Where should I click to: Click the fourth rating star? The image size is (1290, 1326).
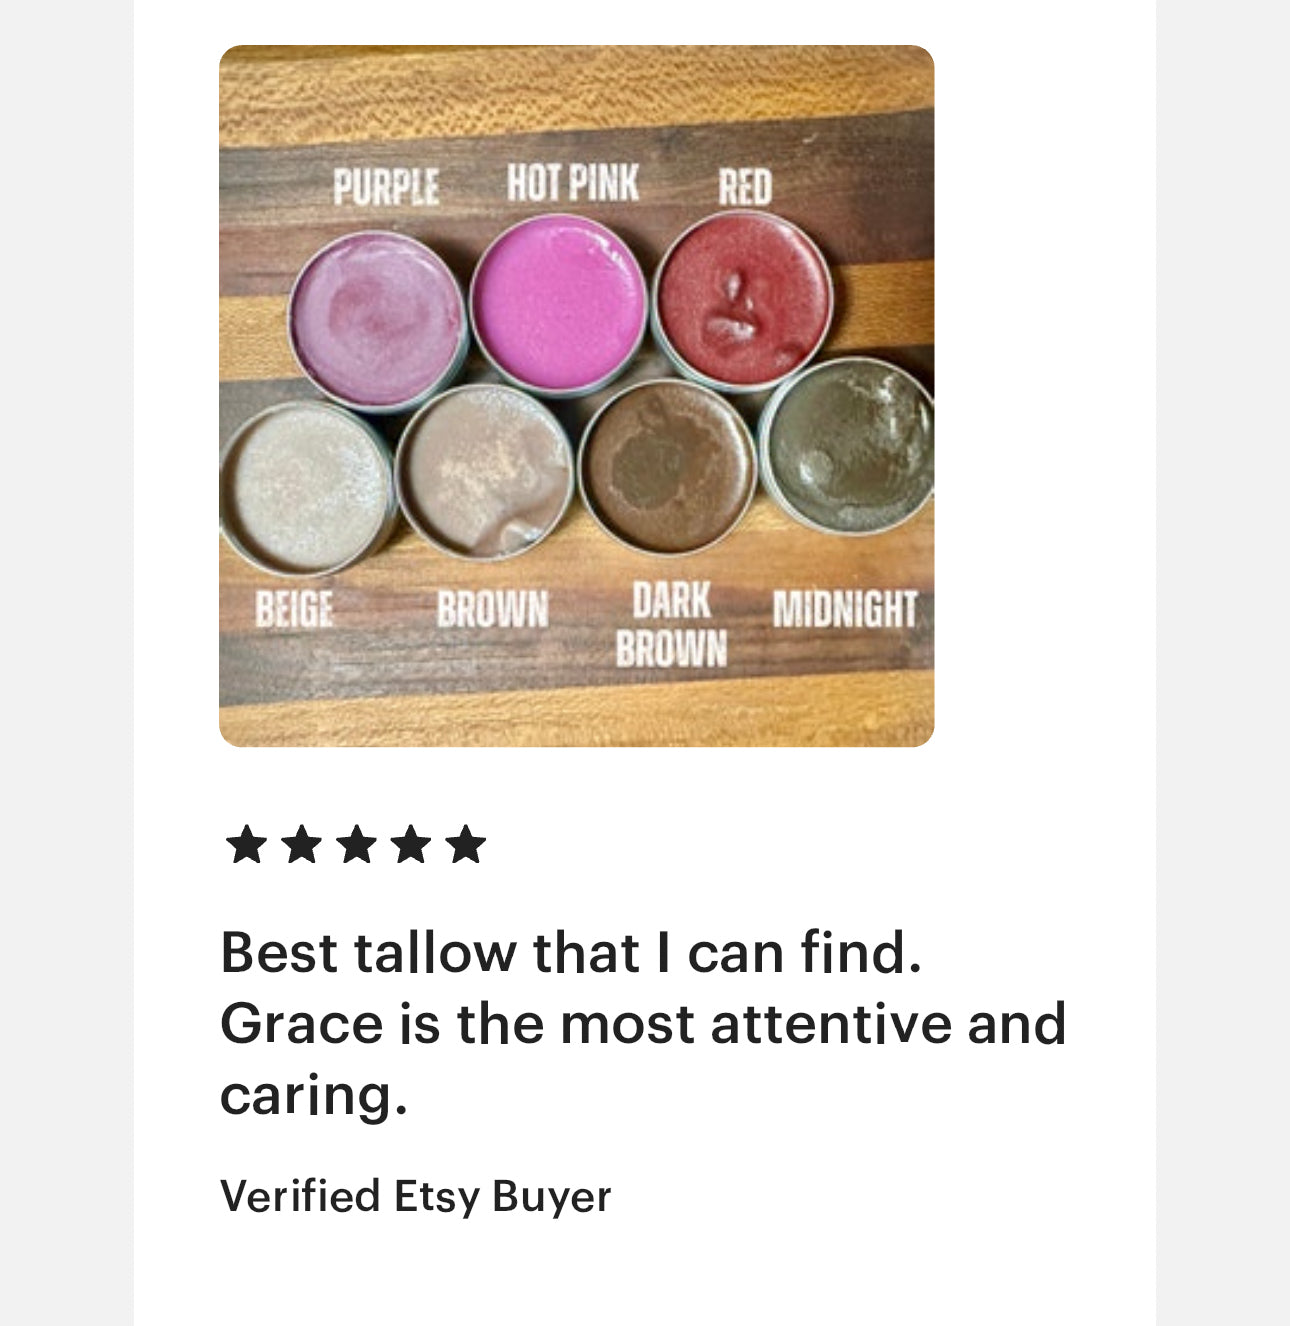coord(411,845)
